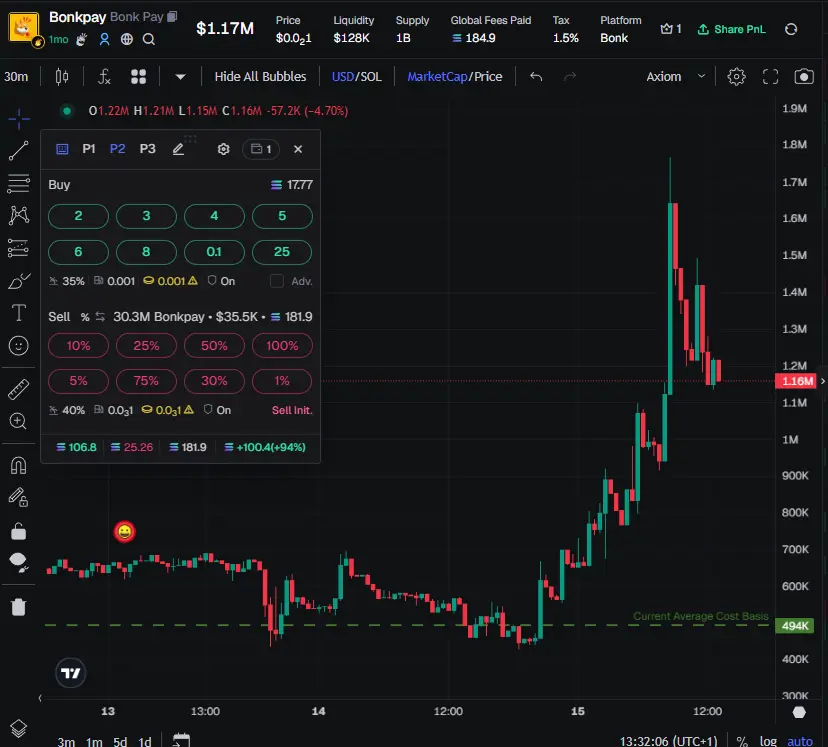828x747 pixels.
Task: Select the 3m date range
Action: 66,741
